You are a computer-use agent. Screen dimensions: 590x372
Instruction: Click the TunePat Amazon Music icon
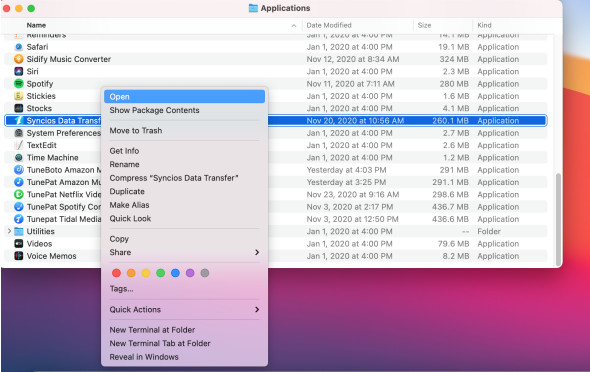(18, 182)
